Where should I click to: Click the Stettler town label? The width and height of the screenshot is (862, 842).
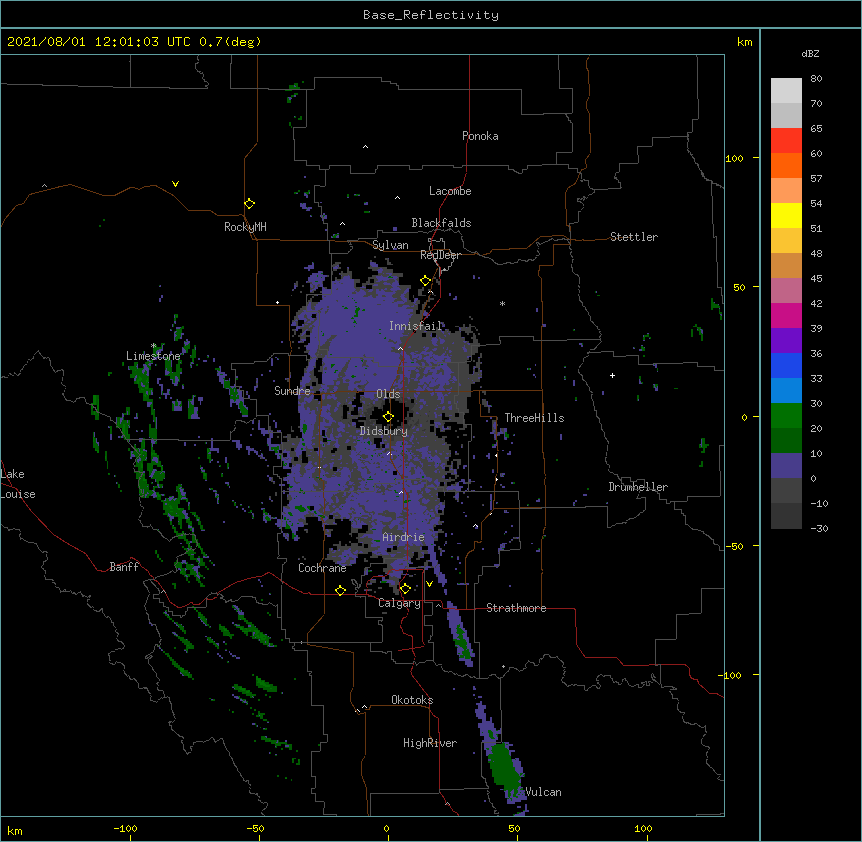click(x=634, y=237)
